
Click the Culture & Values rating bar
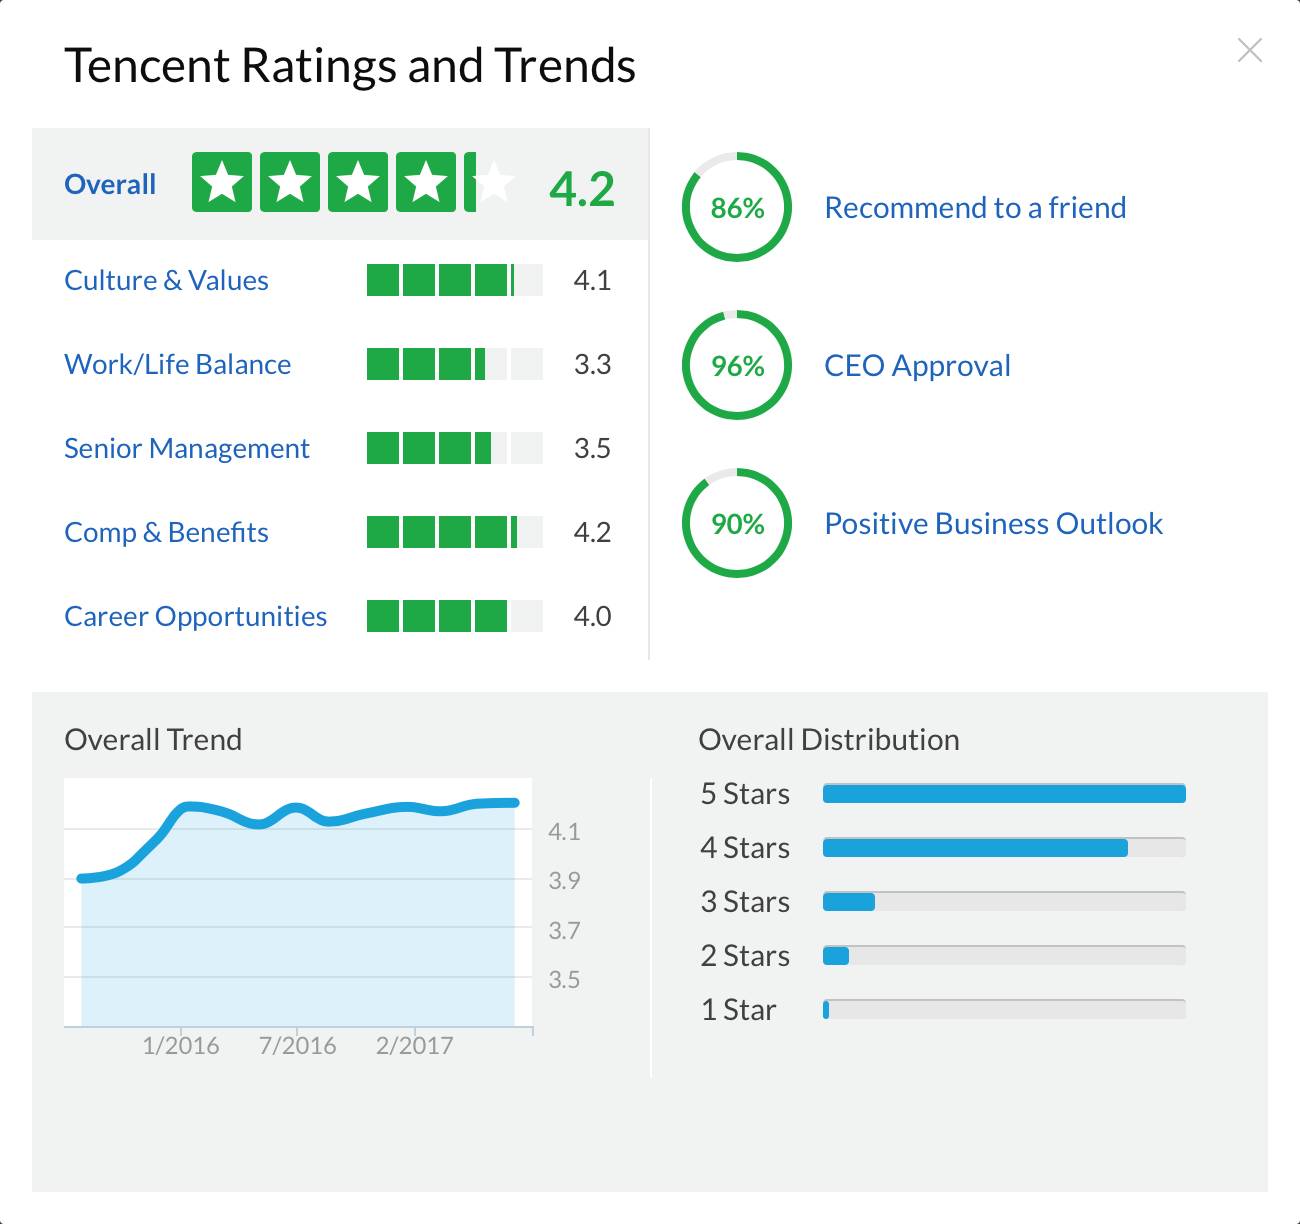tap(454, 280)
